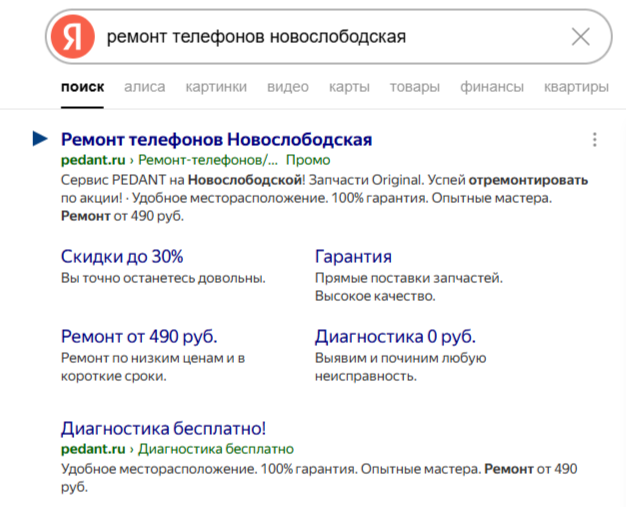Open the Диагностика 0 руб. sitelink

click(x=395, y=337)
